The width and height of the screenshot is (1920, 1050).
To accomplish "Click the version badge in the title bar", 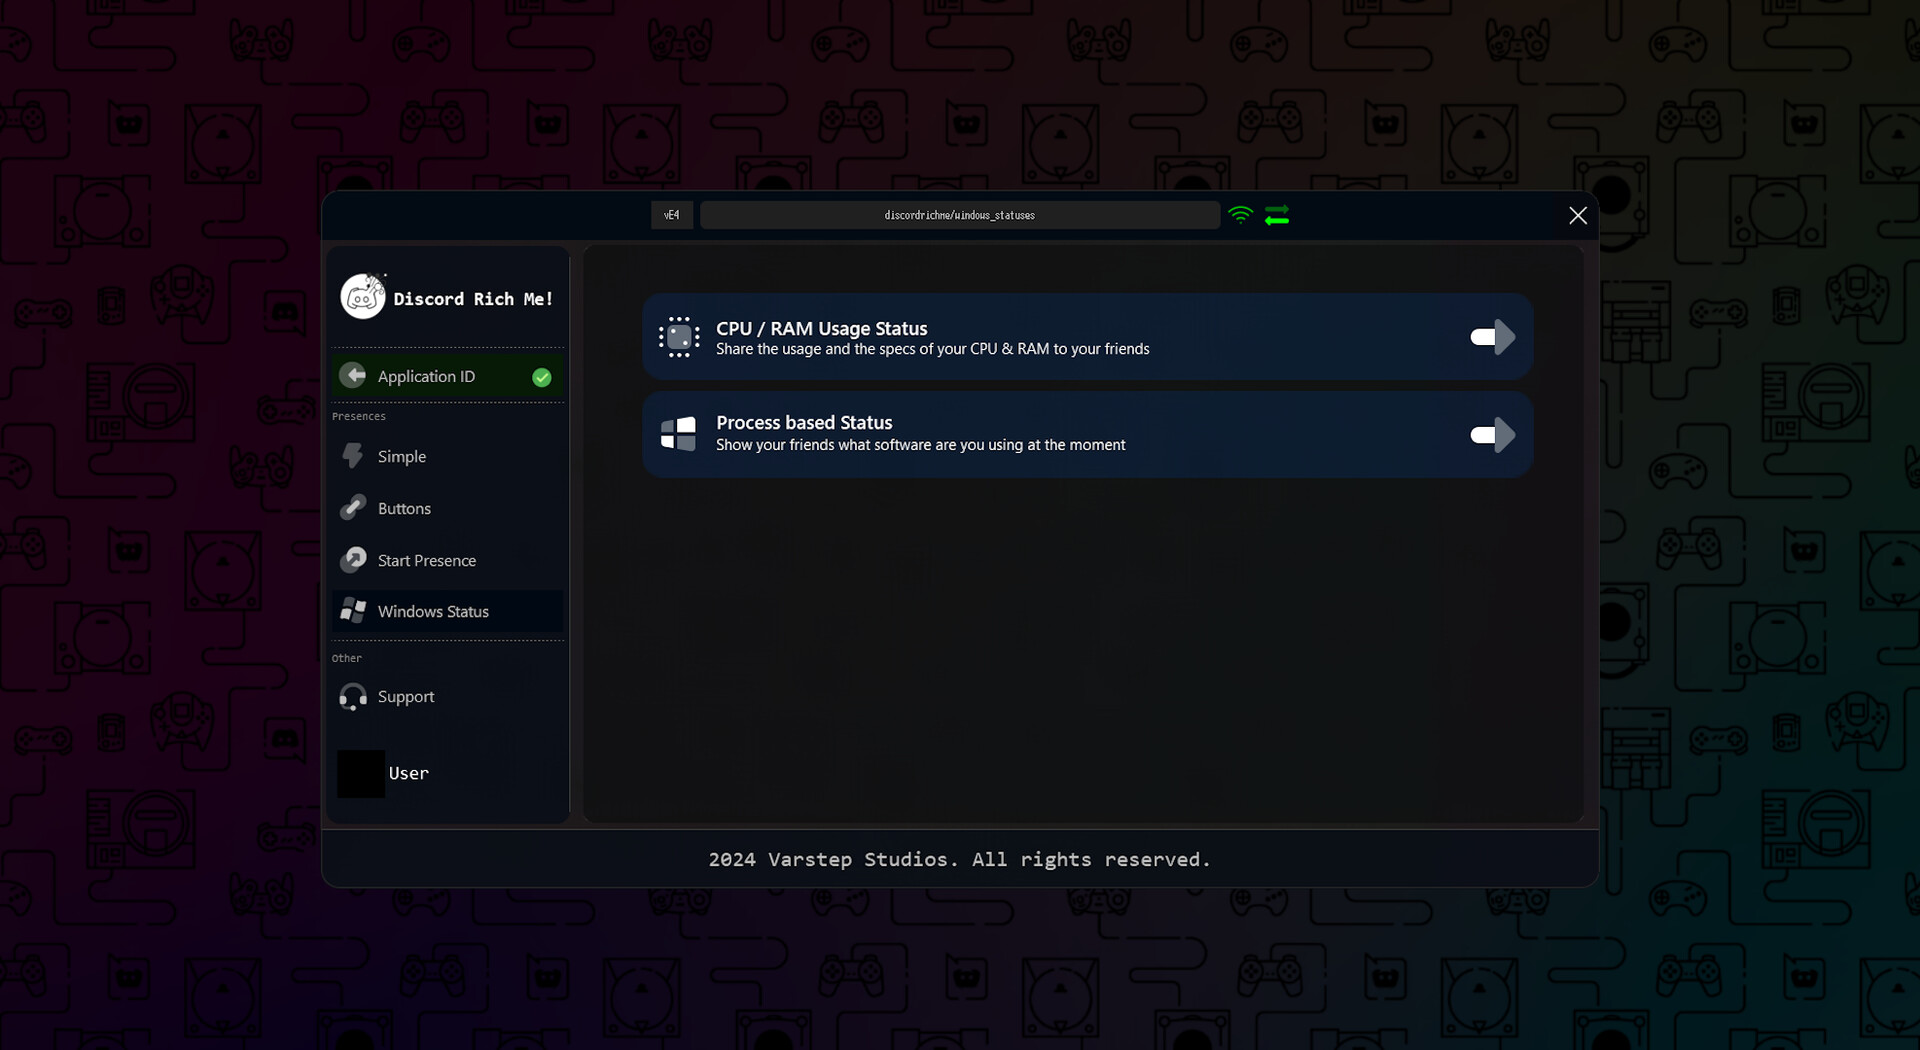I will click(x=672, y=215).
